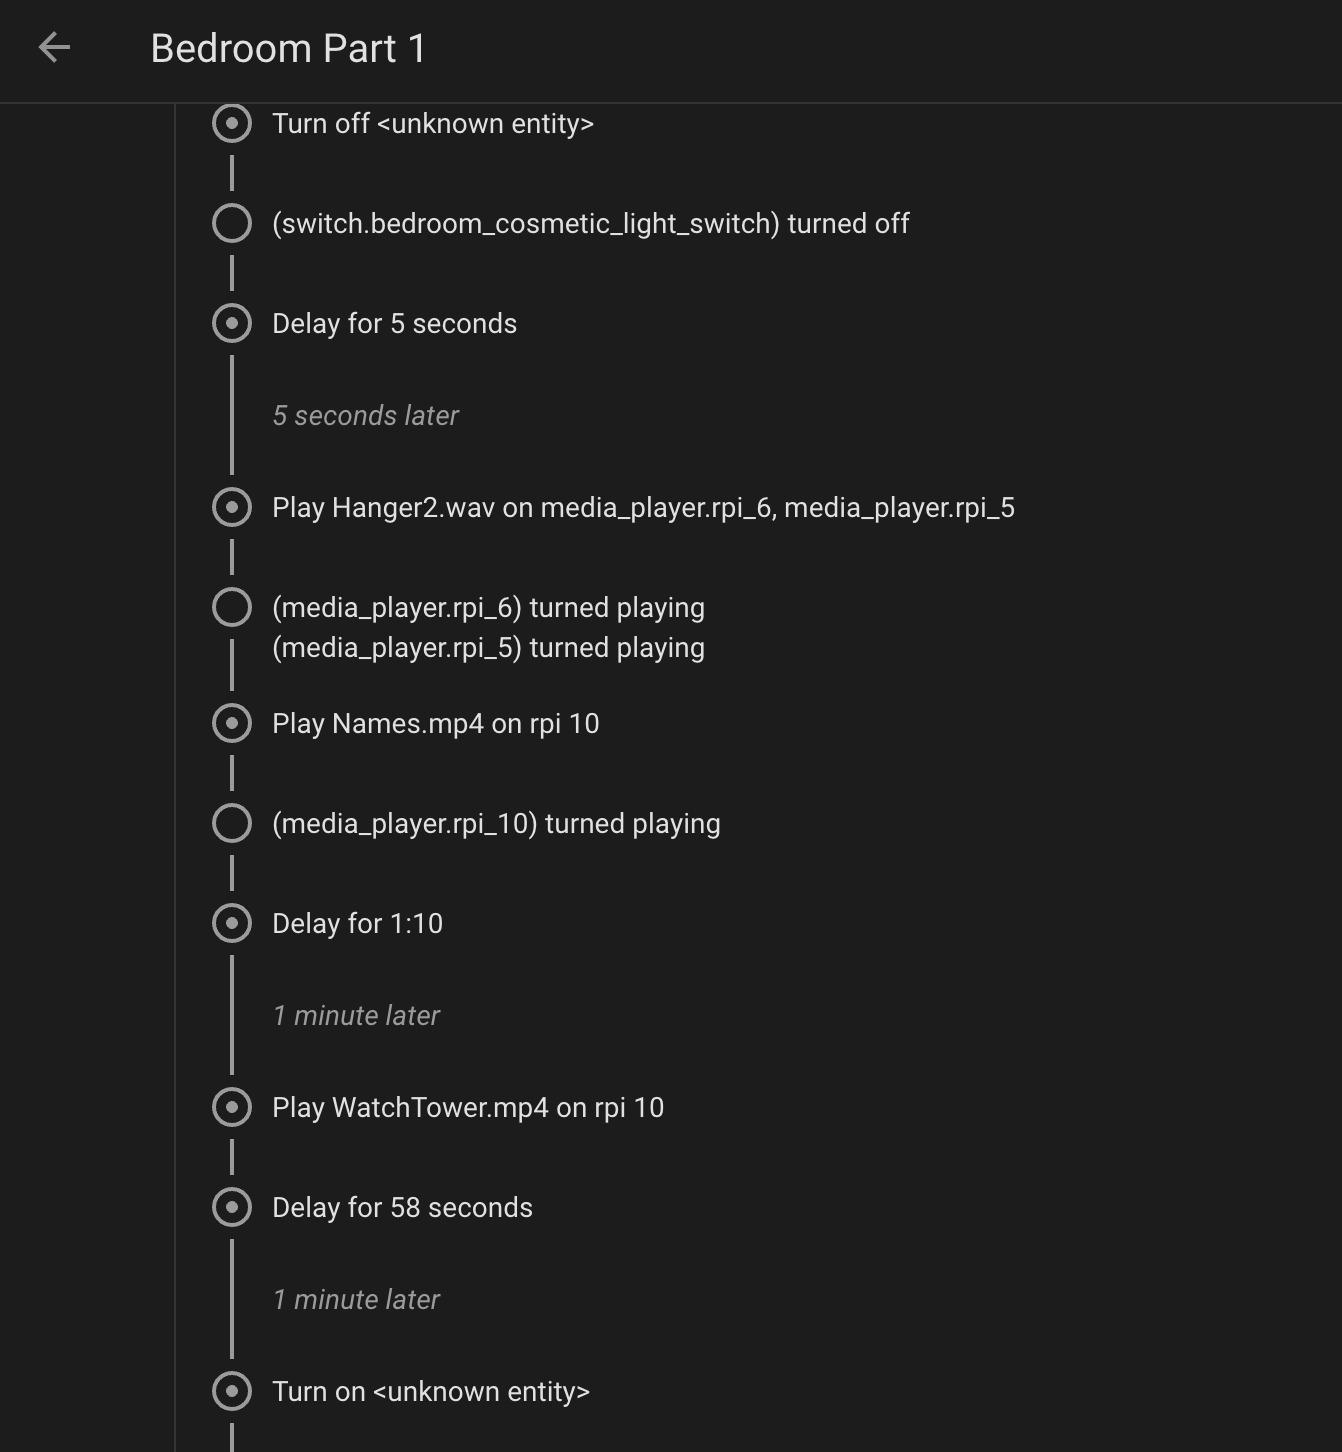1342x1452 pixels.
Task: Select the 'Turn off <unknown entity>' node
Action: [232, 123]
